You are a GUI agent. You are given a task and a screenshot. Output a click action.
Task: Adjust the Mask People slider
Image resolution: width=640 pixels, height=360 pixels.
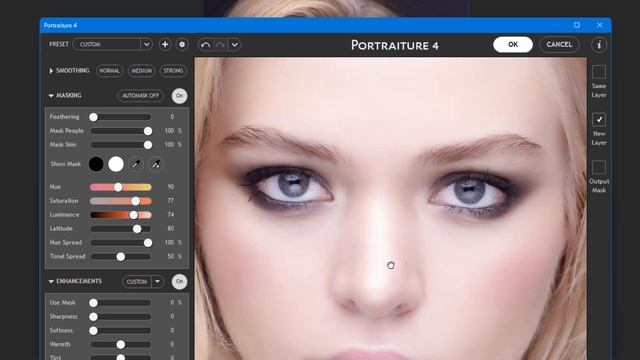120,131
